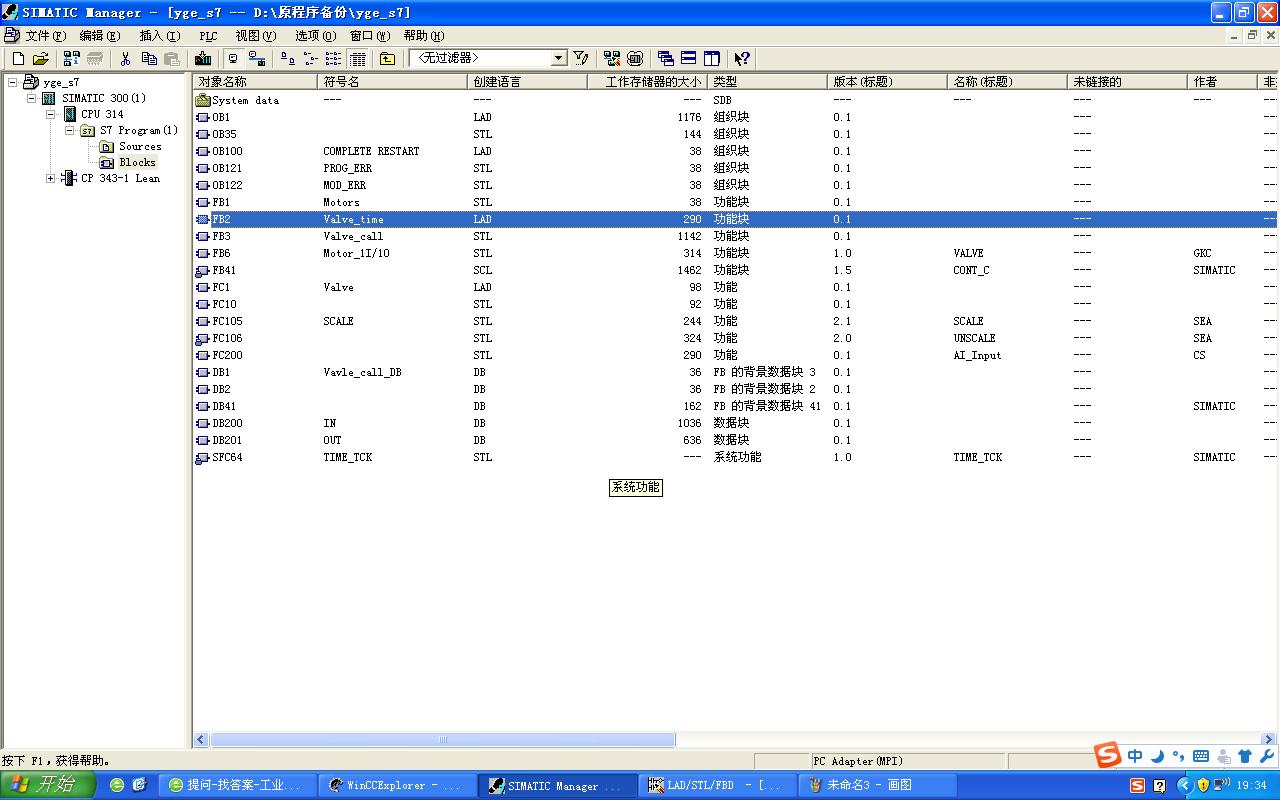This screenshot has width=1280, height=800.
Task: Collapse the CPU 314 tree node
Action: [51, 114]
